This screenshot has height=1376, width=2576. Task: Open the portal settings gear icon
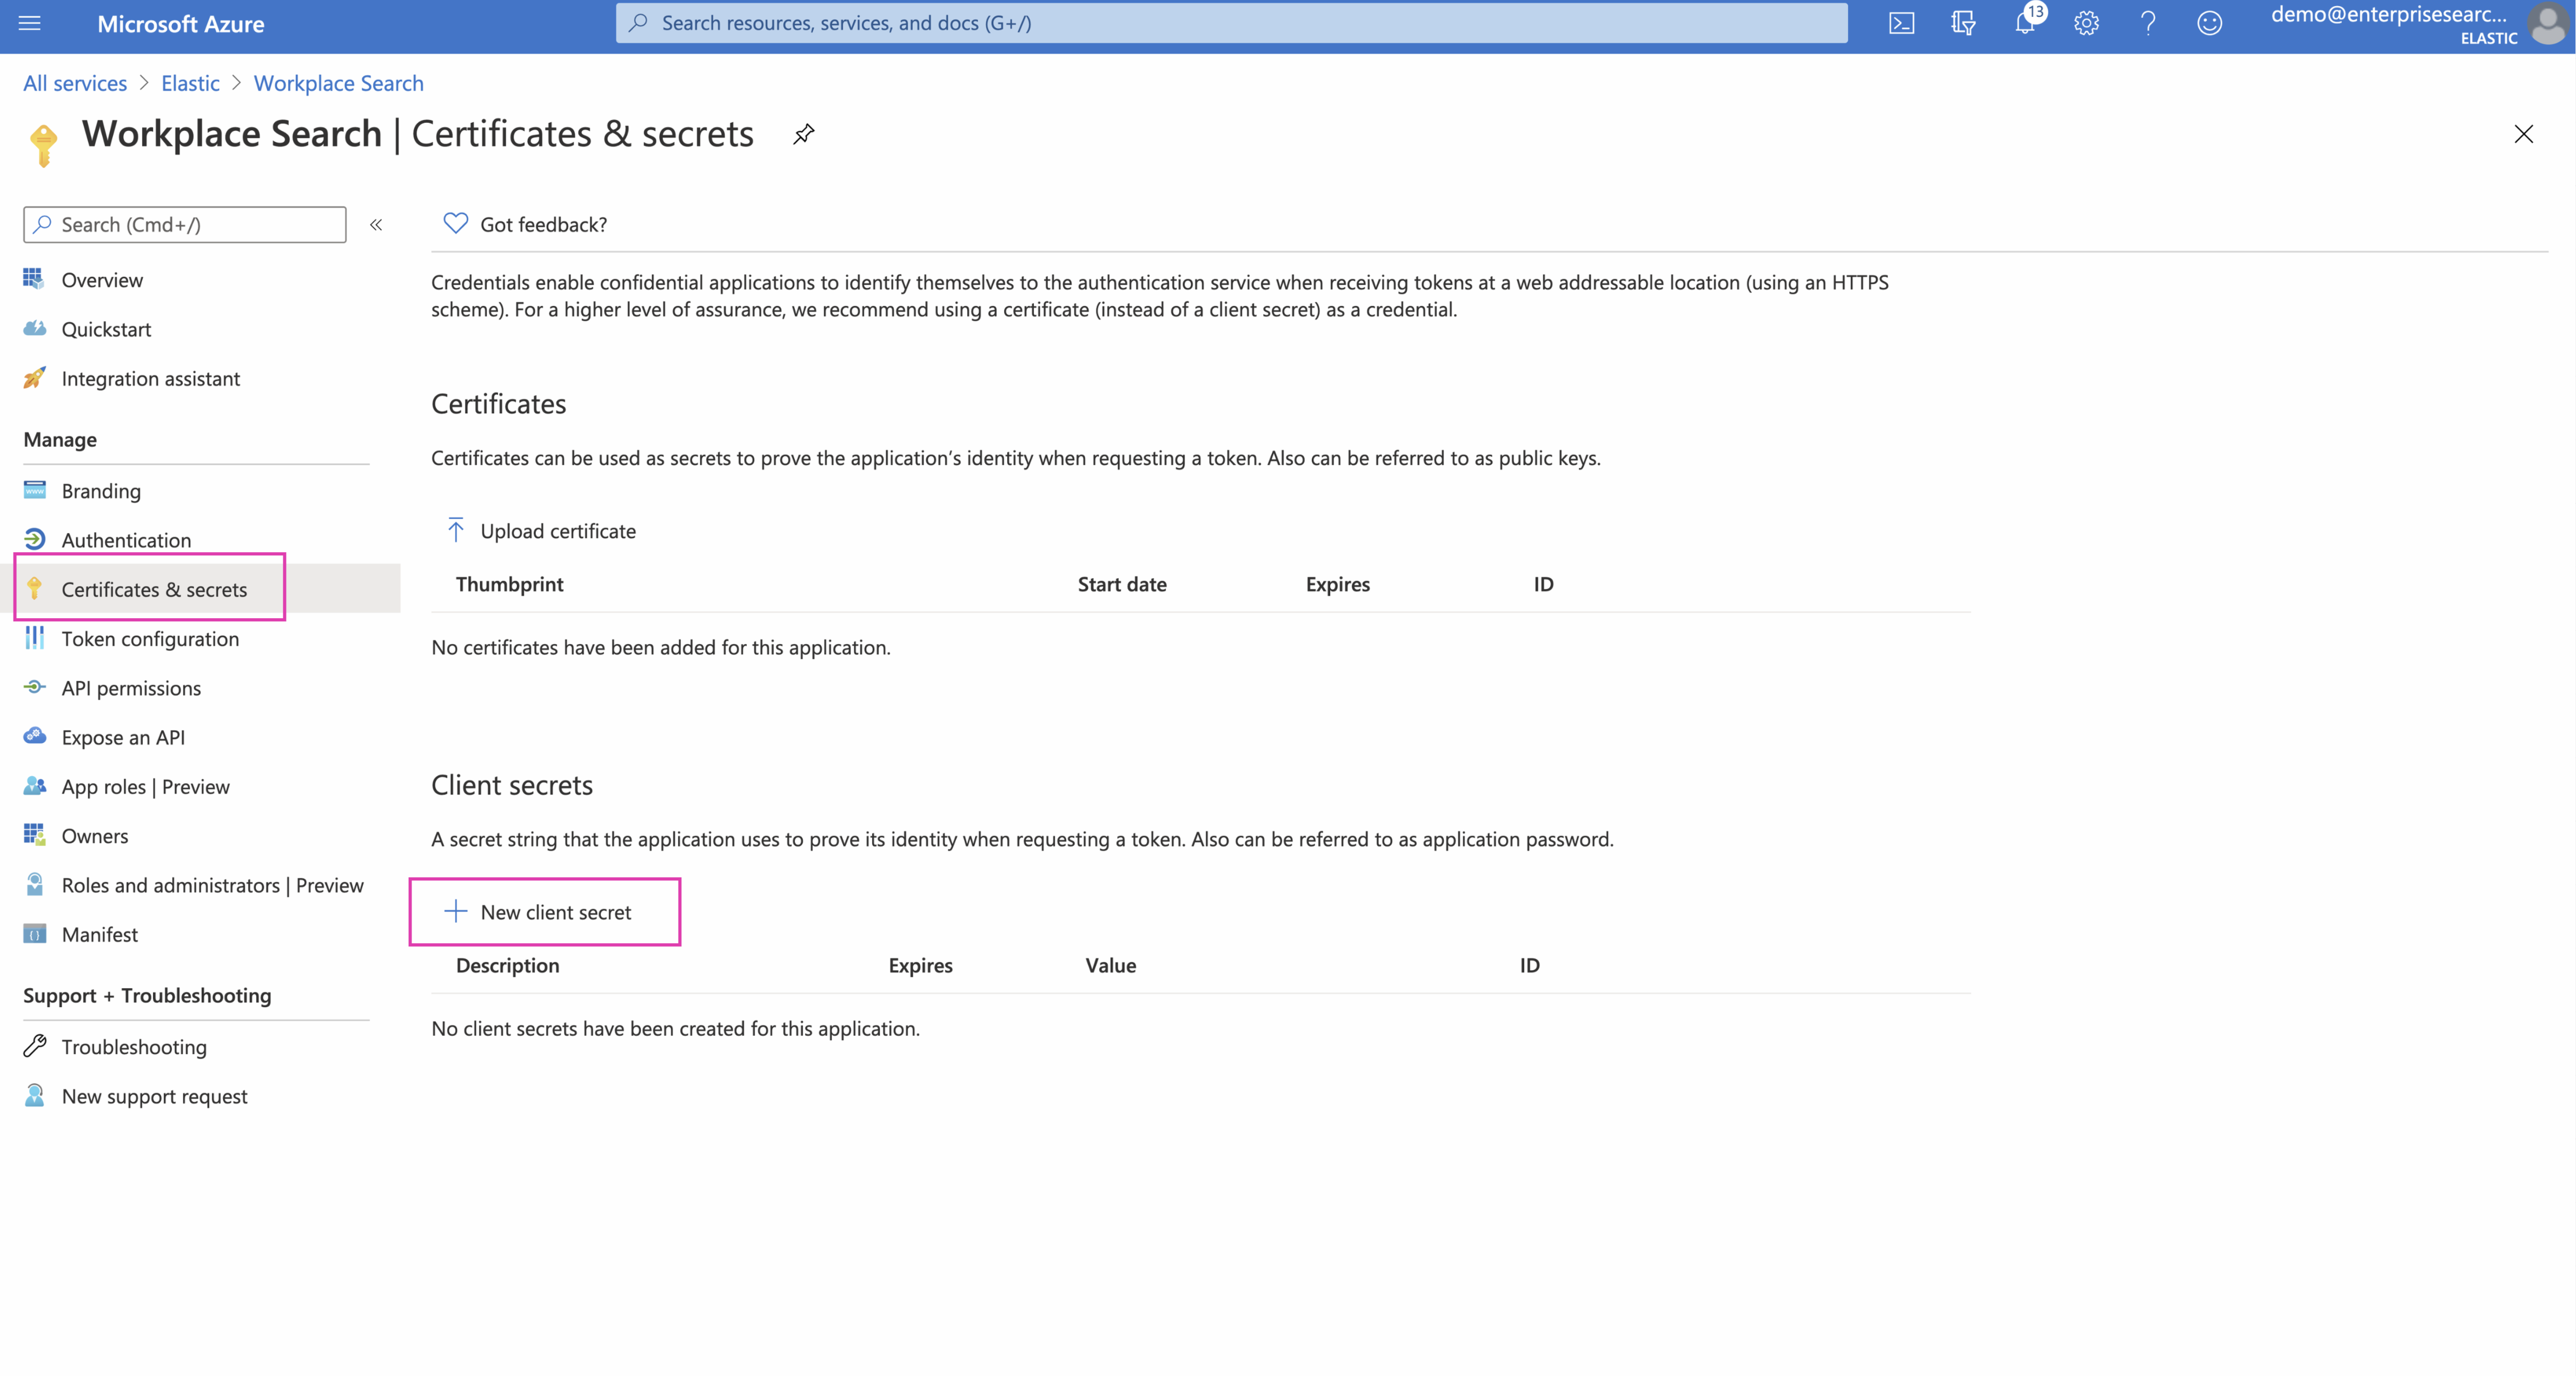[2086, 23]
